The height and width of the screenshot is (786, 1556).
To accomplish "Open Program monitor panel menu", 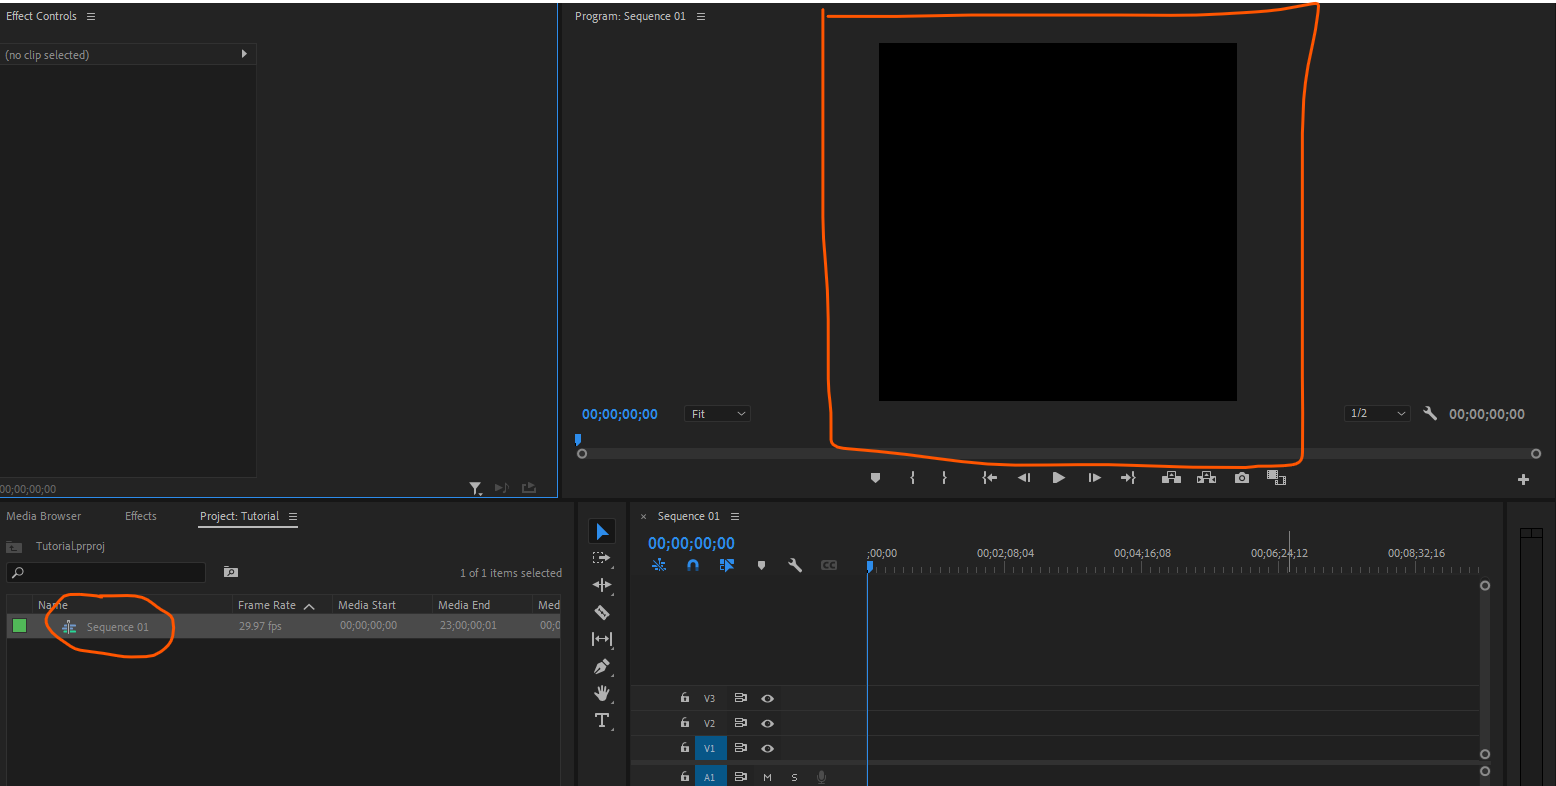I will (701, 17).
